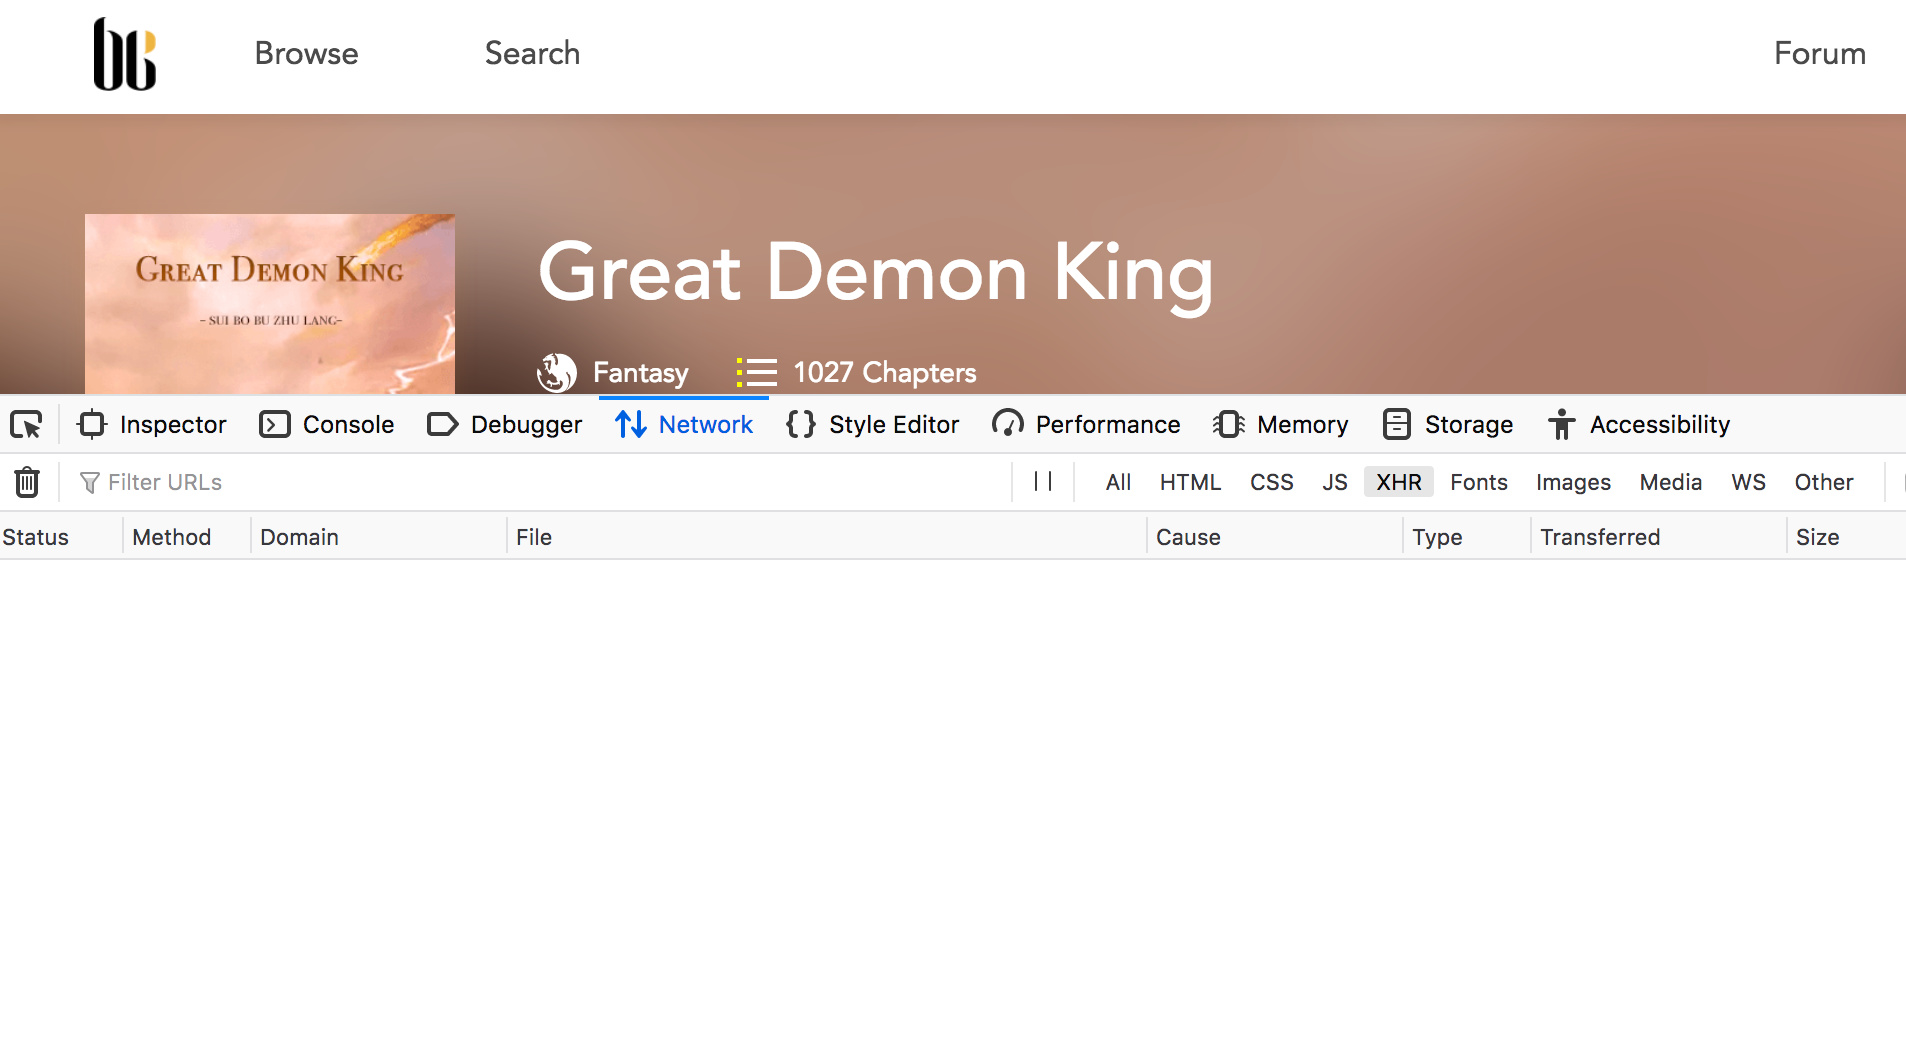Image resolution: width=1906 pixels, height=1040 pixels.
Task: Enable the All requests filter
Action: [1118, 482]
